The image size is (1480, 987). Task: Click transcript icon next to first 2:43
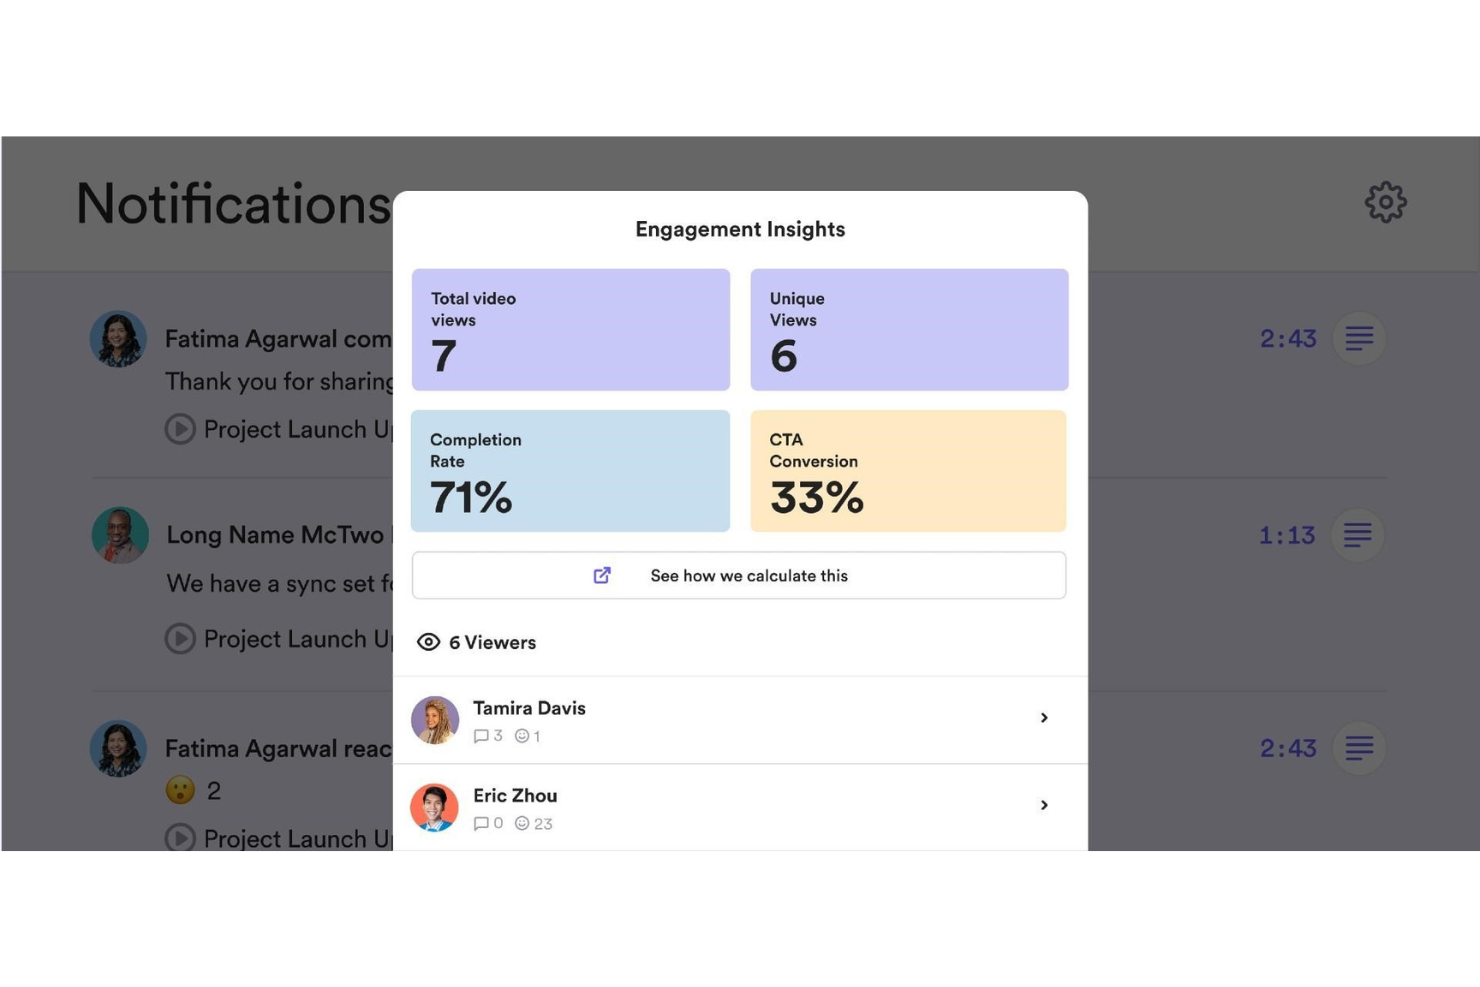[x=1359, y=338]
